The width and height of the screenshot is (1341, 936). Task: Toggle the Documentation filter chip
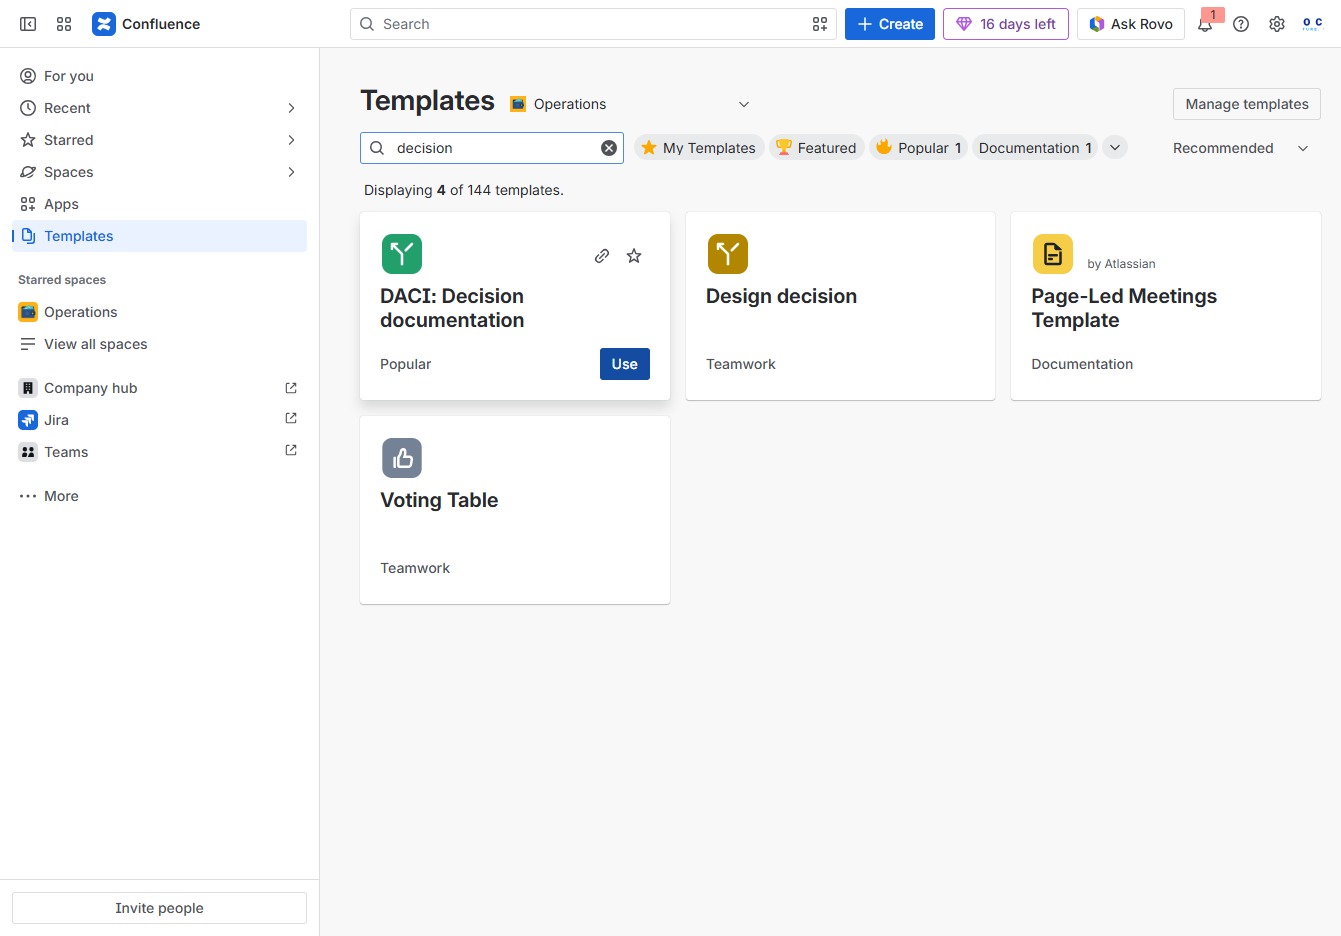pos(1035,148)
